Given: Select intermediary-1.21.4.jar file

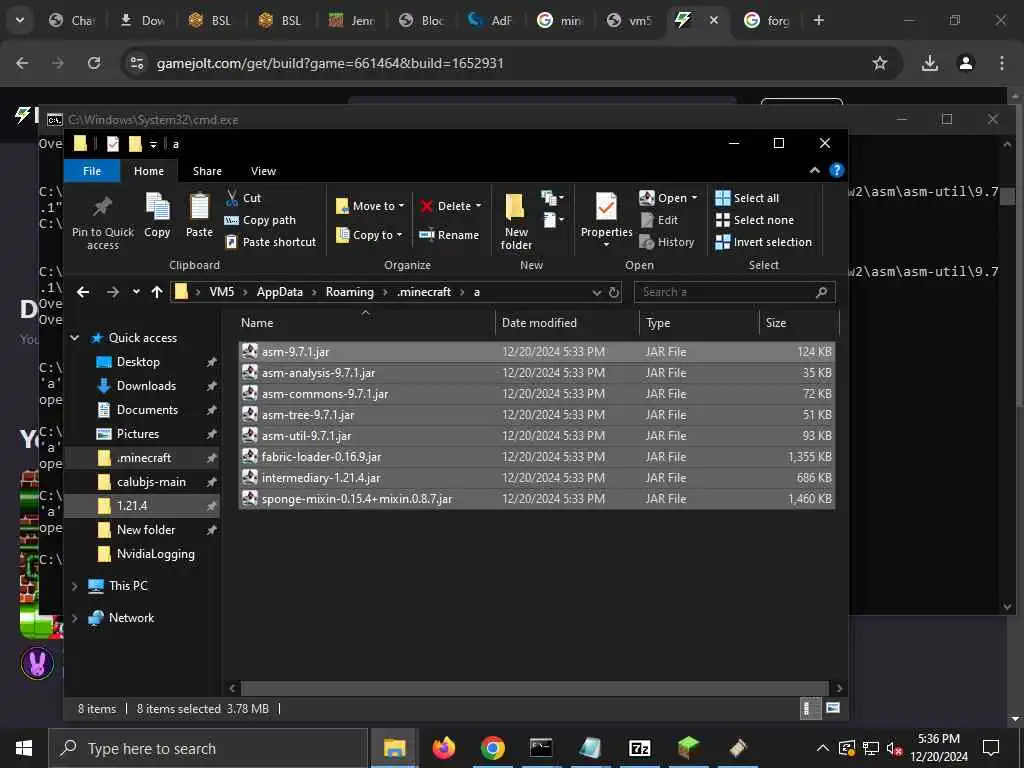Looking at the screenshot, I should (537, 478).
